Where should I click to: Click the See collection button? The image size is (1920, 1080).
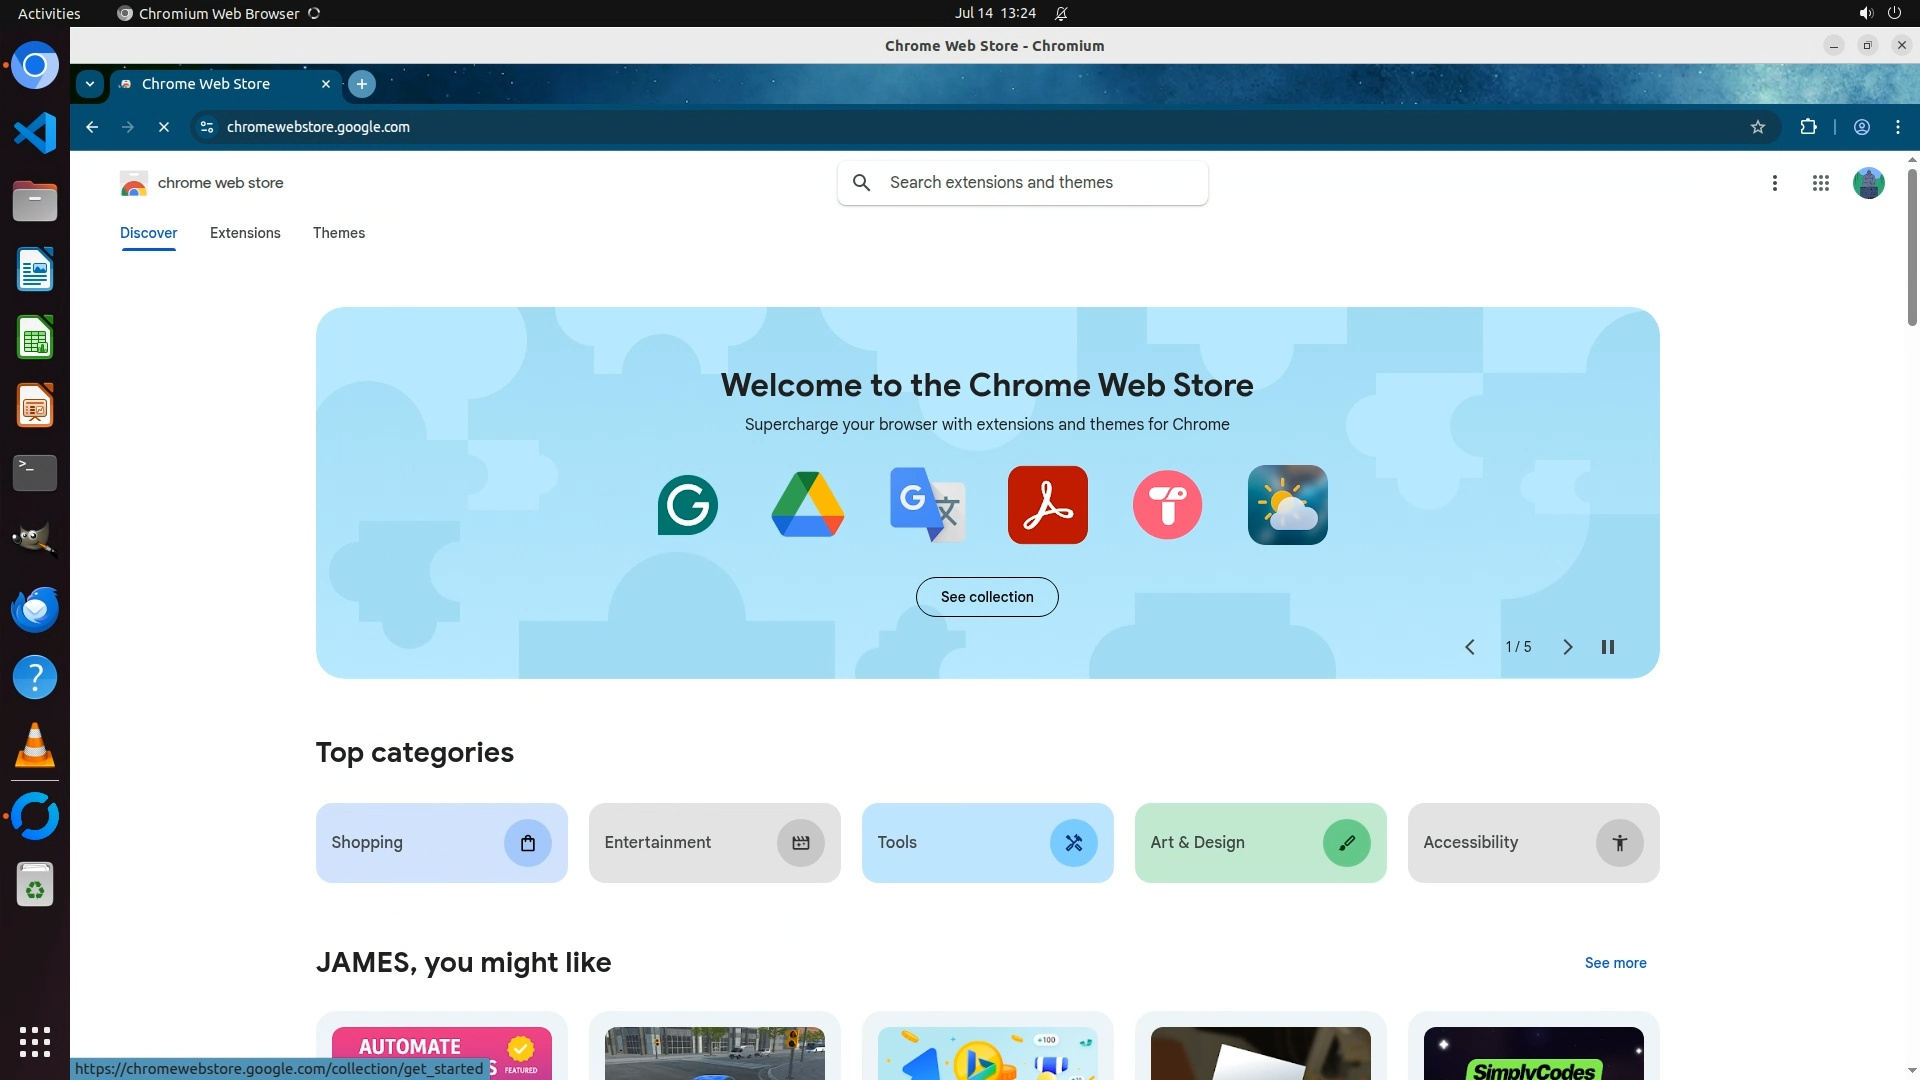coord(987,597)
